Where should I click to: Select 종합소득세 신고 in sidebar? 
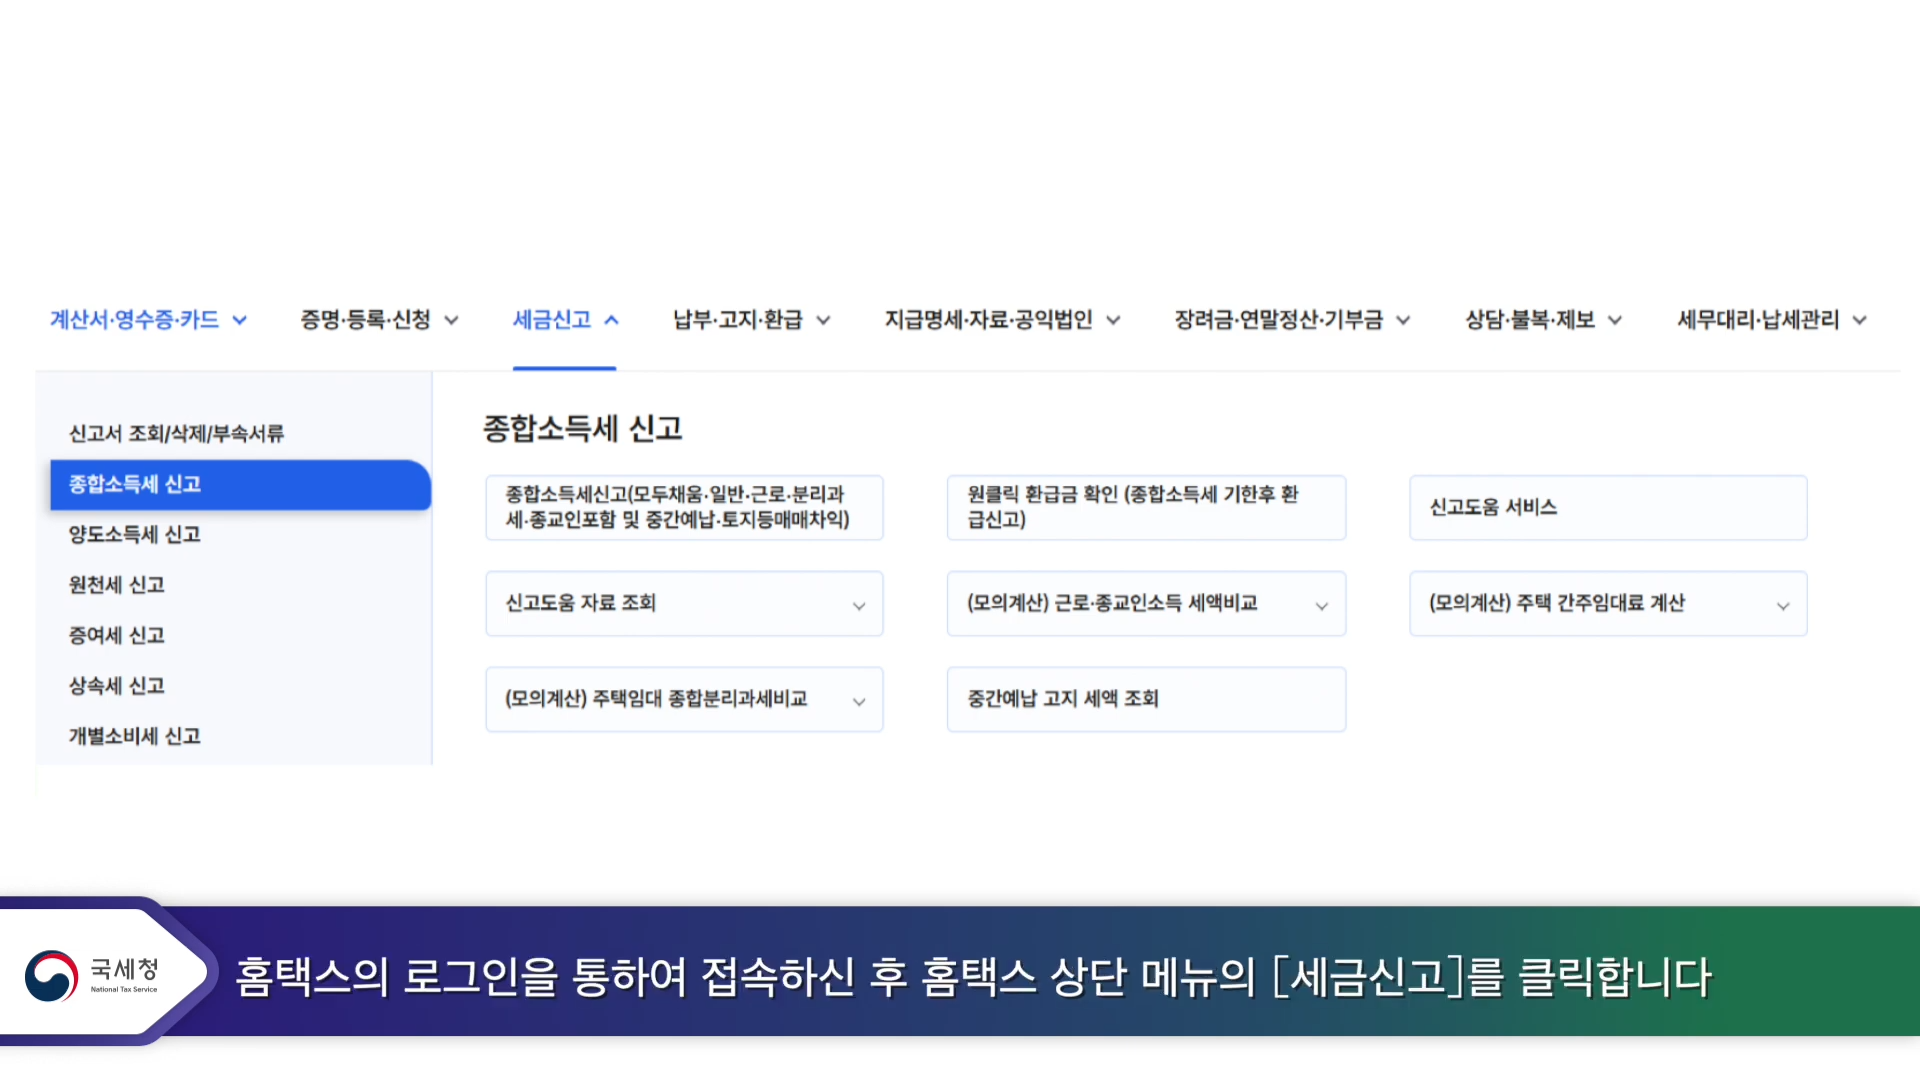(240, 485)
